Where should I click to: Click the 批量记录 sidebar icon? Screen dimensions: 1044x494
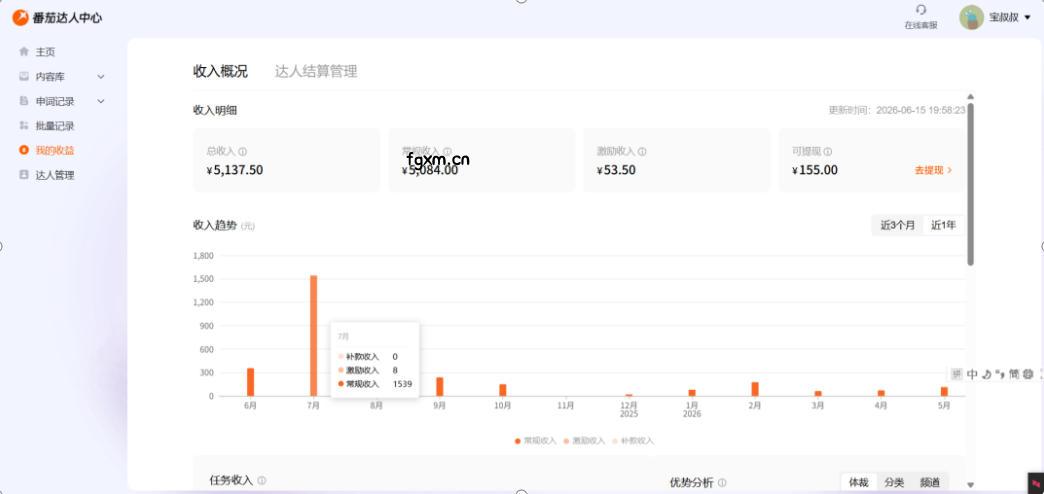(x=24, y=126)
